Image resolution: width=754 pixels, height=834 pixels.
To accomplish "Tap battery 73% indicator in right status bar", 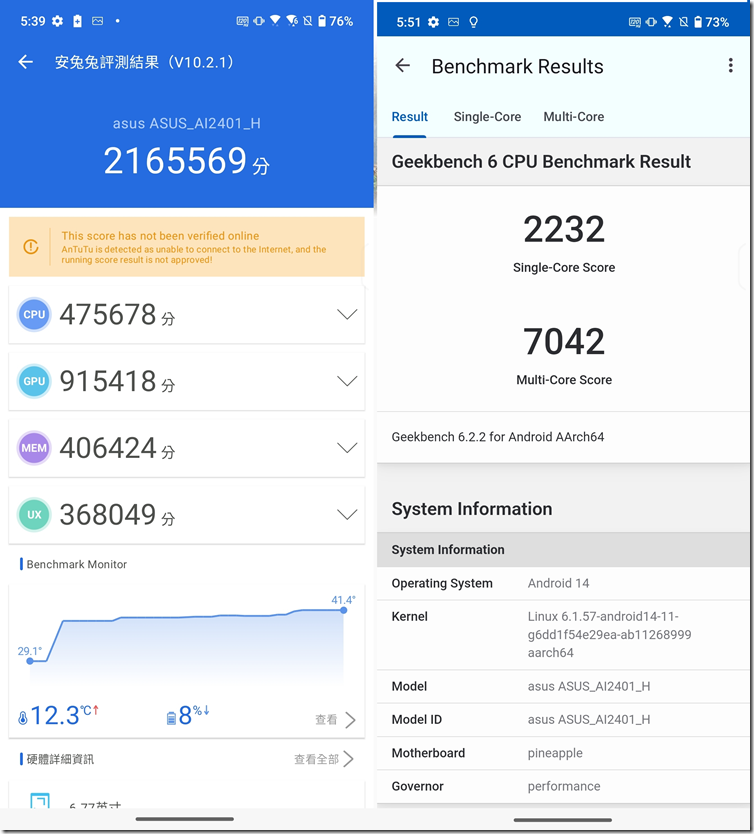I will coord(711,22).
